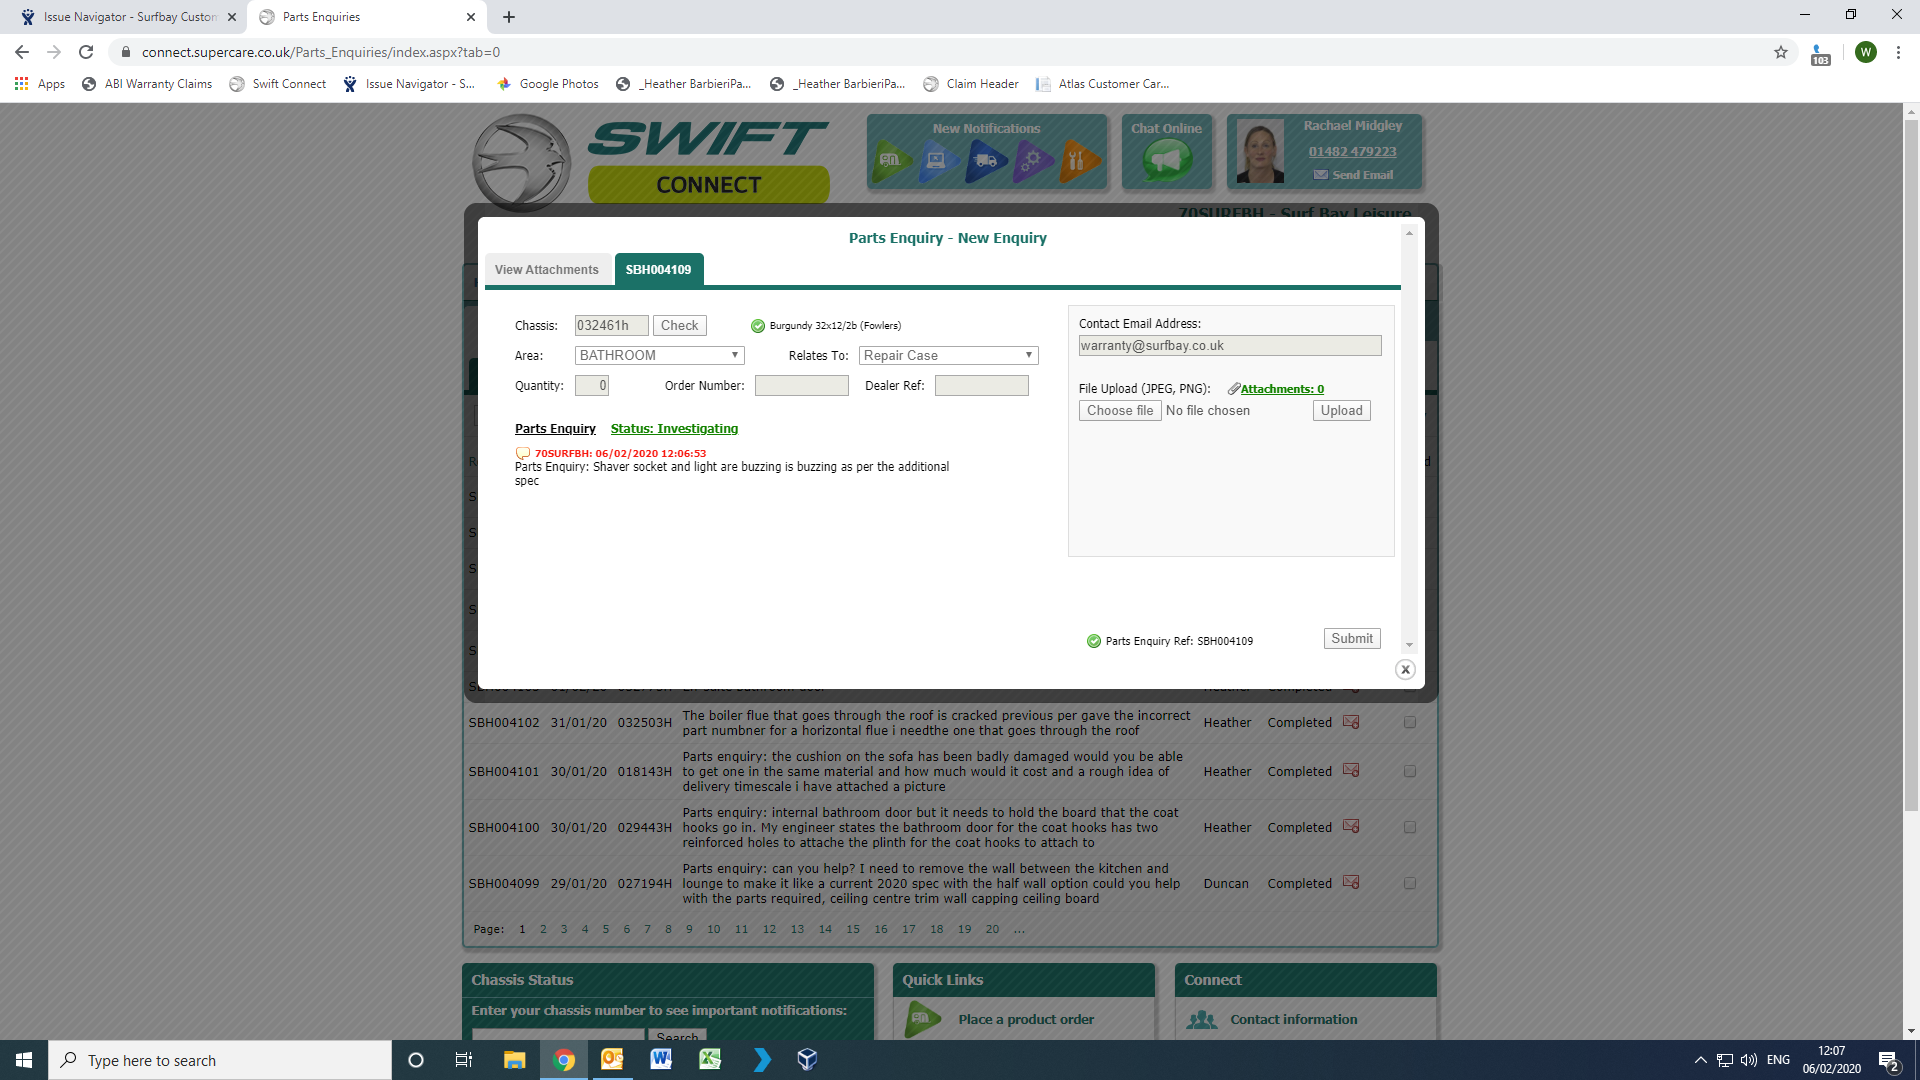Click the orange tools notification icon
Viewport: 1920px width, 1080px height.
[1078, 160]
